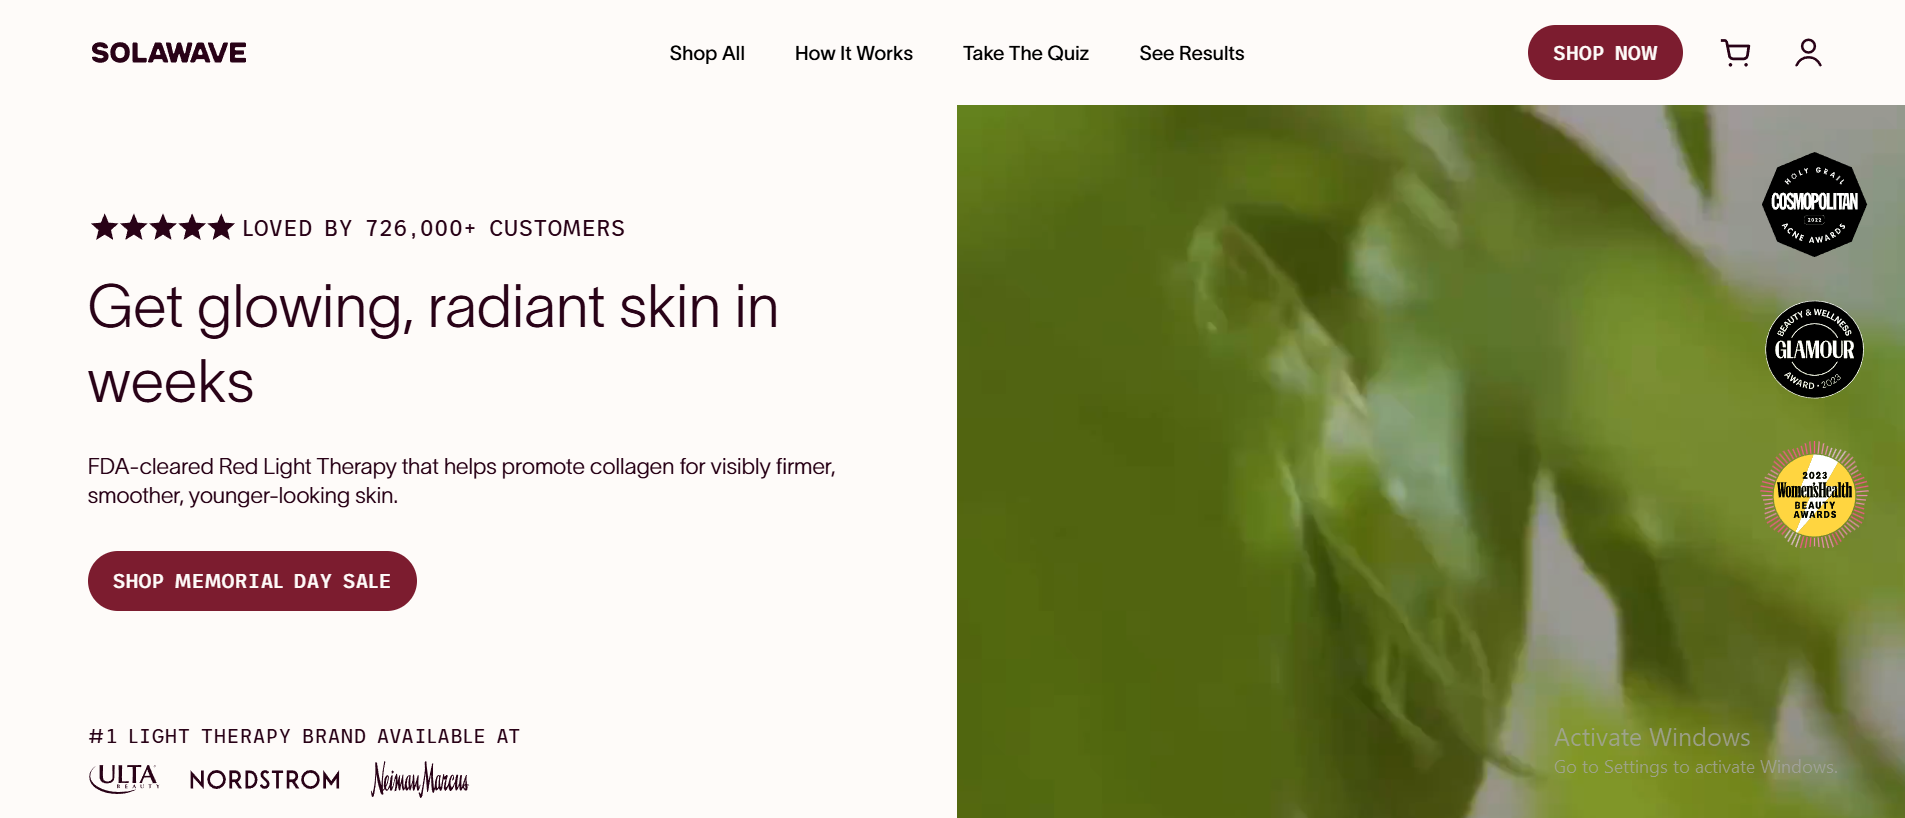This screenshot has width=1905, height=818.
Task: Click the five-star rating icons
Action: point(162,228)
